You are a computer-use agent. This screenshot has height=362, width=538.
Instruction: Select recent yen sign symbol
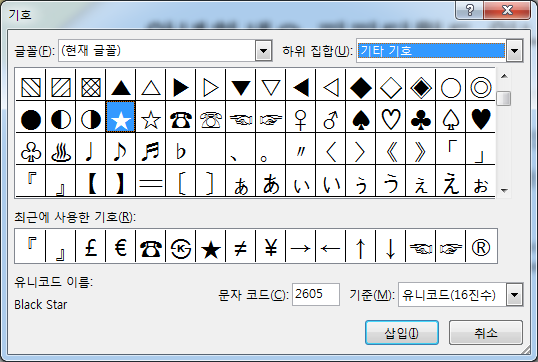tap(271, 247)
